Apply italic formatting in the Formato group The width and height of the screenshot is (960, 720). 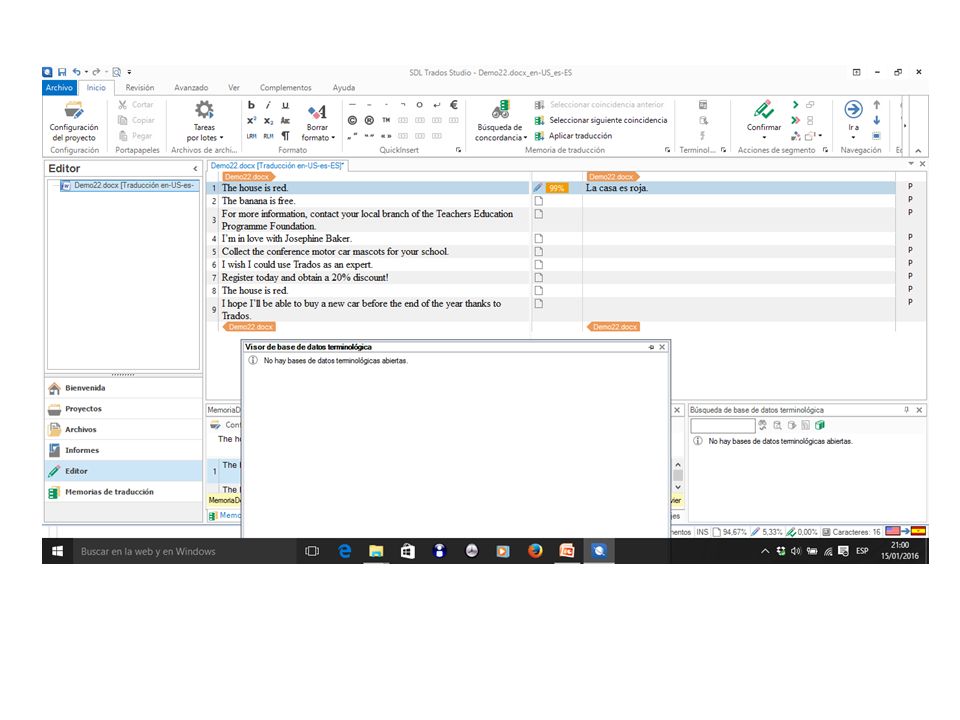pos(268,105)
